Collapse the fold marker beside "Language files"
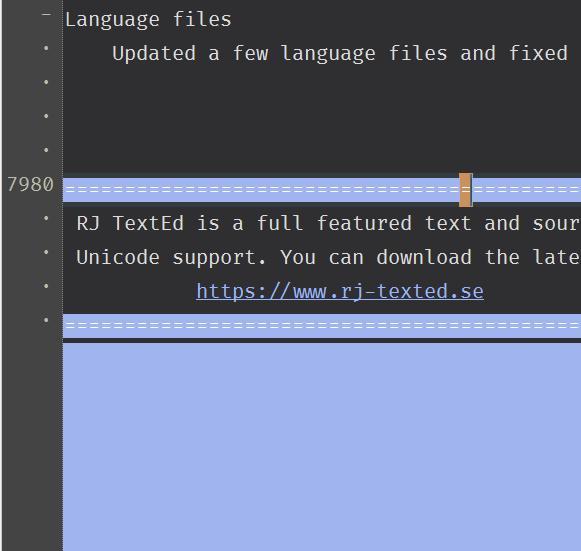Screen dimensions: 581x551 46,15
